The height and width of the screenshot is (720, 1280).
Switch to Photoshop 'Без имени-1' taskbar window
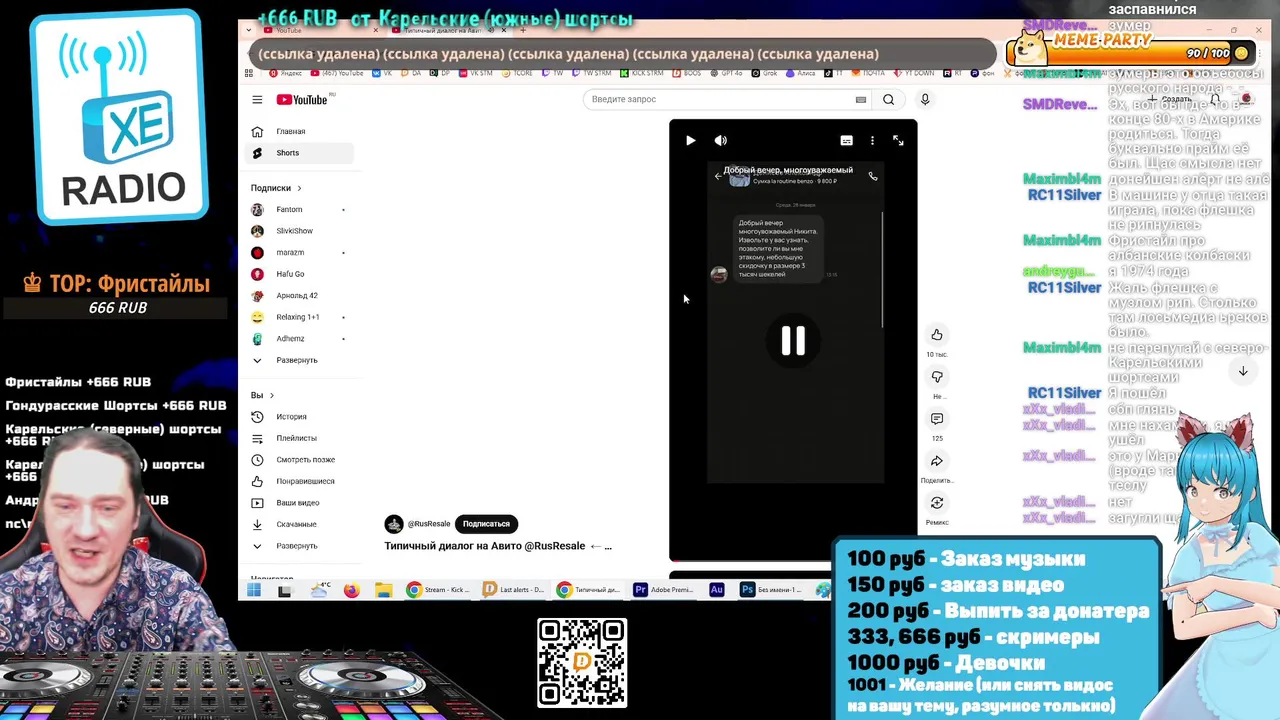[771, 590]
